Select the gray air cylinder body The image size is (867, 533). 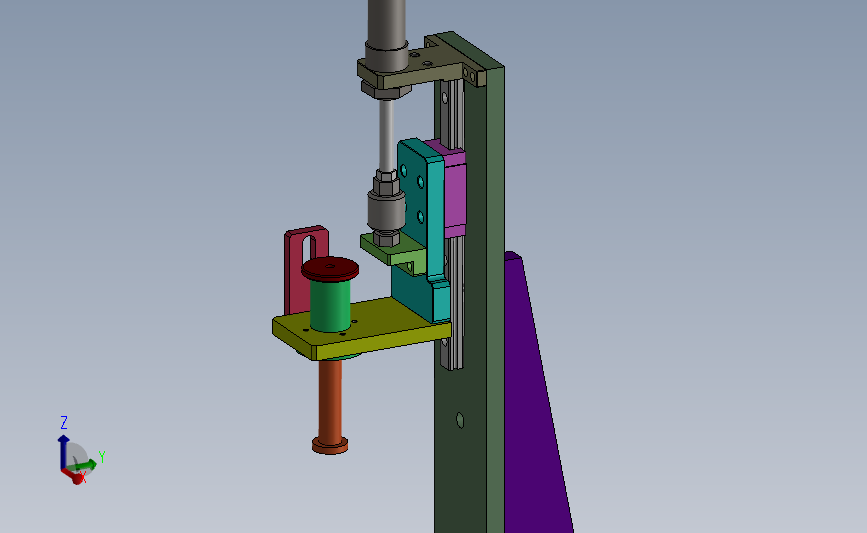387,33
